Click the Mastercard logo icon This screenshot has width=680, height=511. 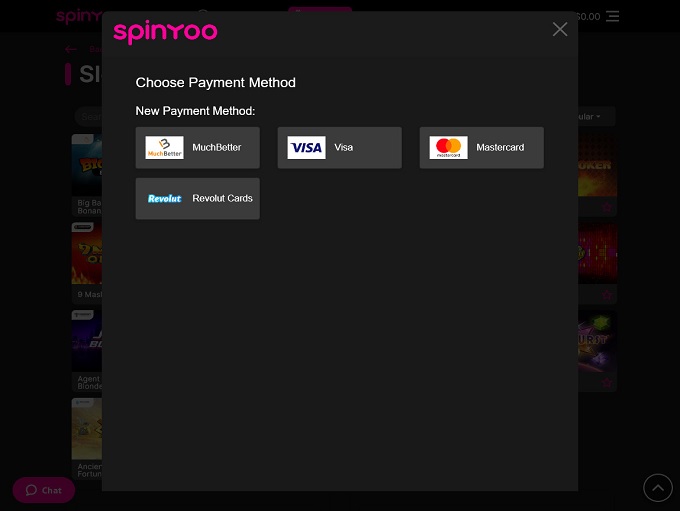(x=448, y=147)
